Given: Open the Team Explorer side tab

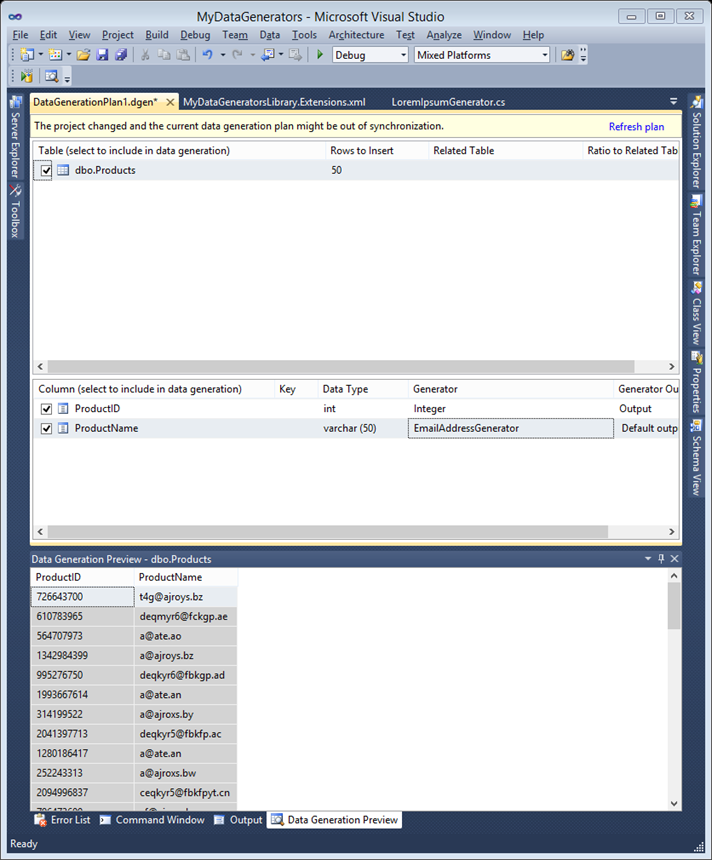Looking at the screenshot, I should click(697, 235).
